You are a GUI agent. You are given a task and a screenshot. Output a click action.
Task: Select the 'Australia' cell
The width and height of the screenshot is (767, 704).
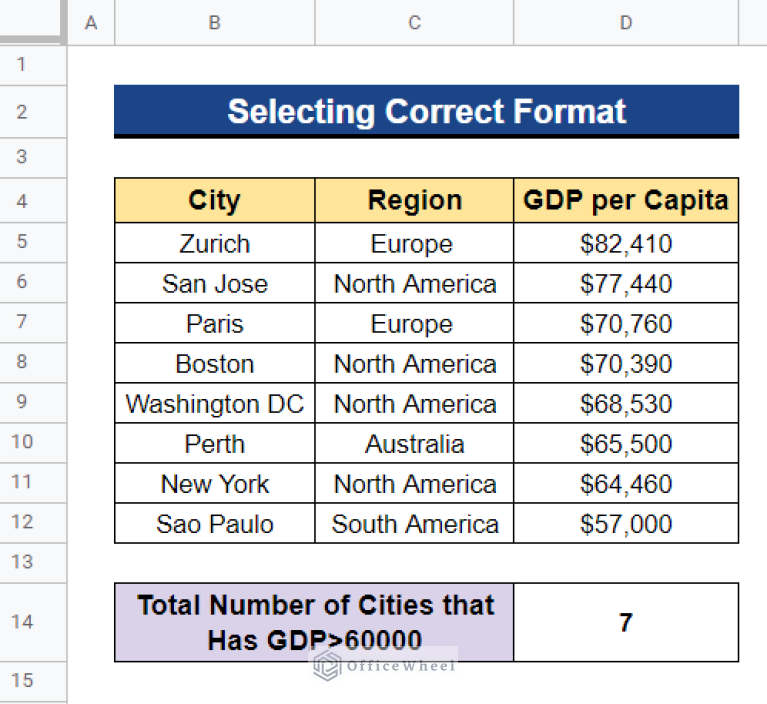(414, 444)
